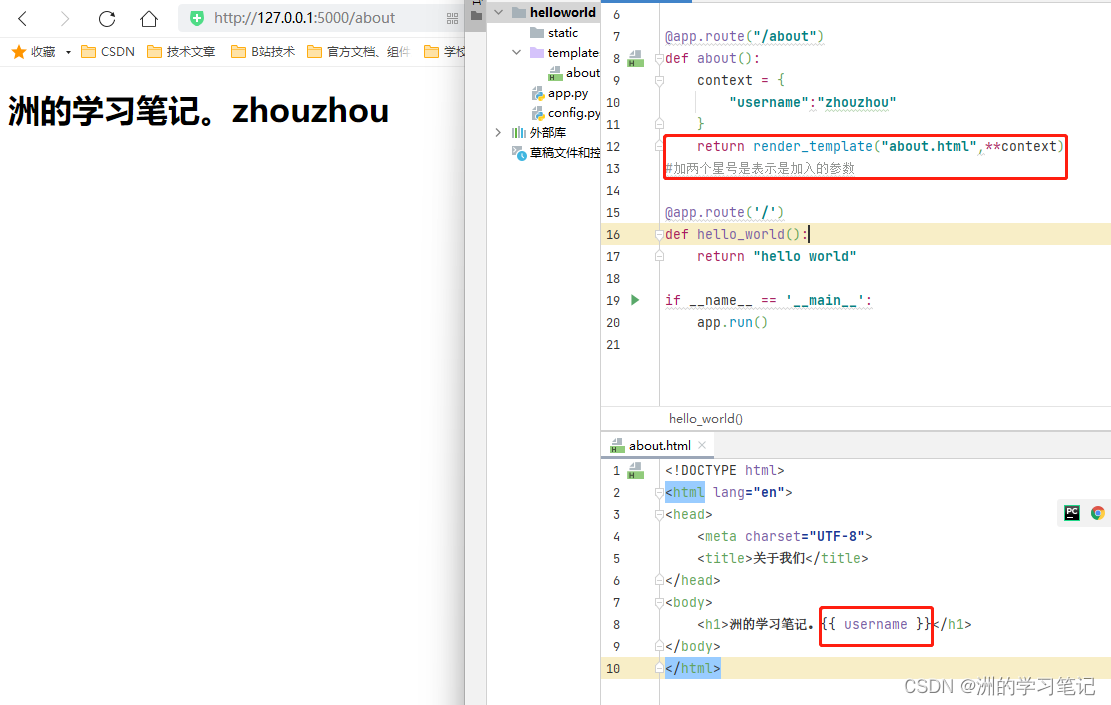Fold the body tag at line 7
Screen dimensions: 1111x705
(659, 602)
